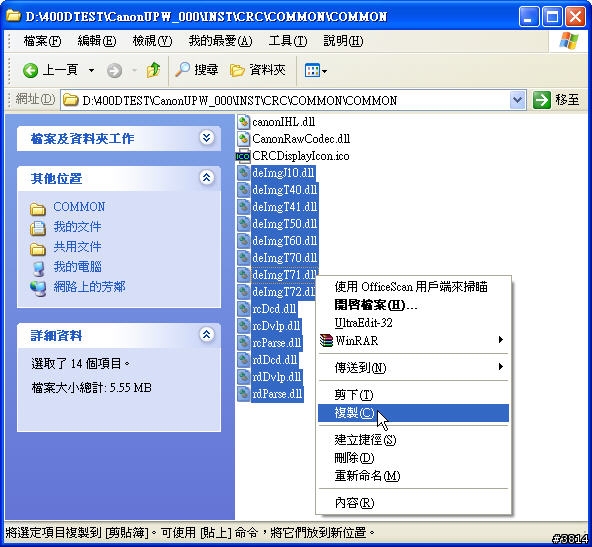Select file name deImgT70.dll
592x547 pixels.
(285, 258)
